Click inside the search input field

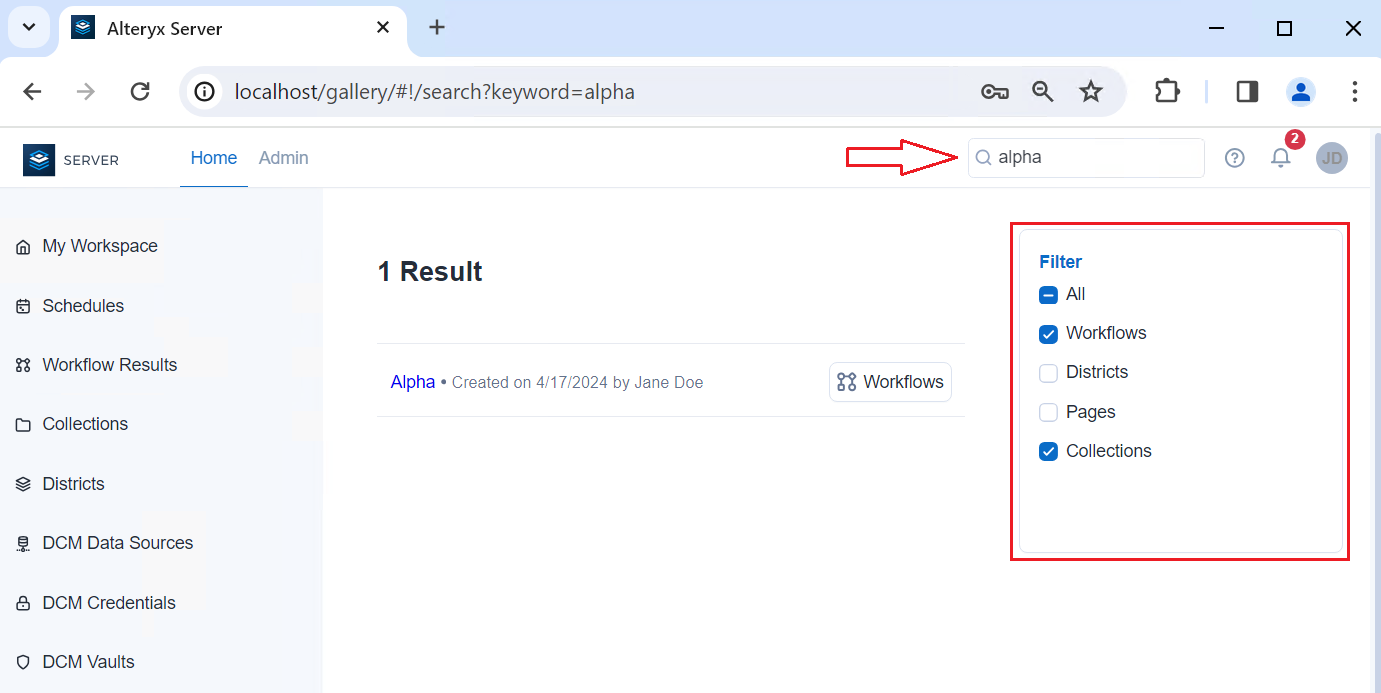pos(1086,157)
